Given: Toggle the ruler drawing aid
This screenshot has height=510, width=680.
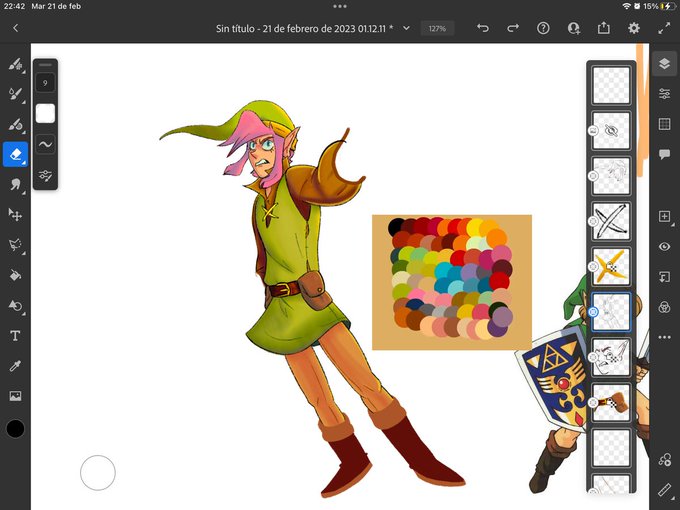Looking at the screenshot, I should click(664, 490).
